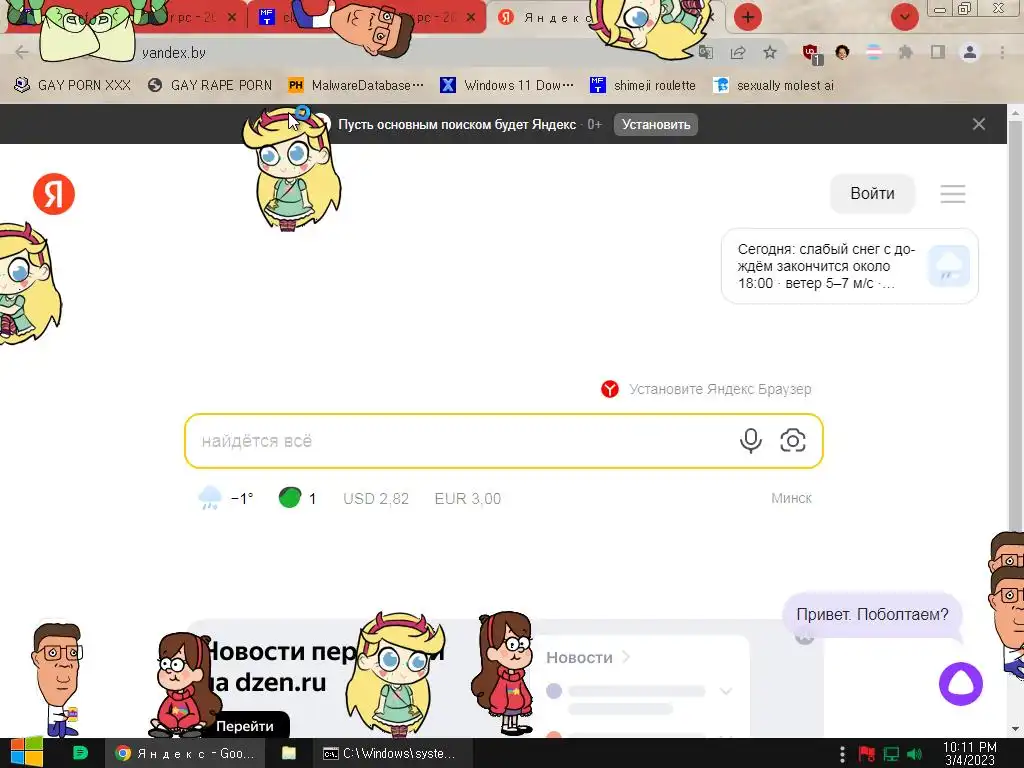
Task: Click the EUR 3,00 exchange rate
Action: click(x=468, y=499)
